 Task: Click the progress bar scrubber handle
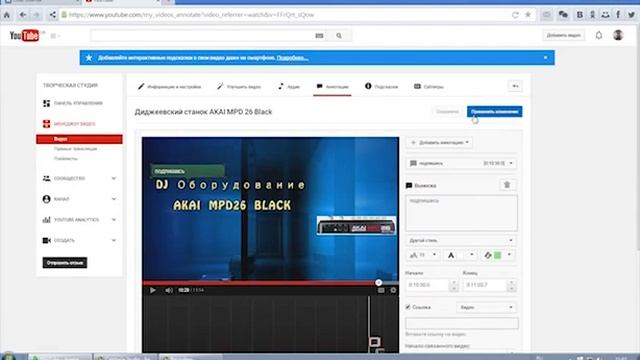click(379, 282)
